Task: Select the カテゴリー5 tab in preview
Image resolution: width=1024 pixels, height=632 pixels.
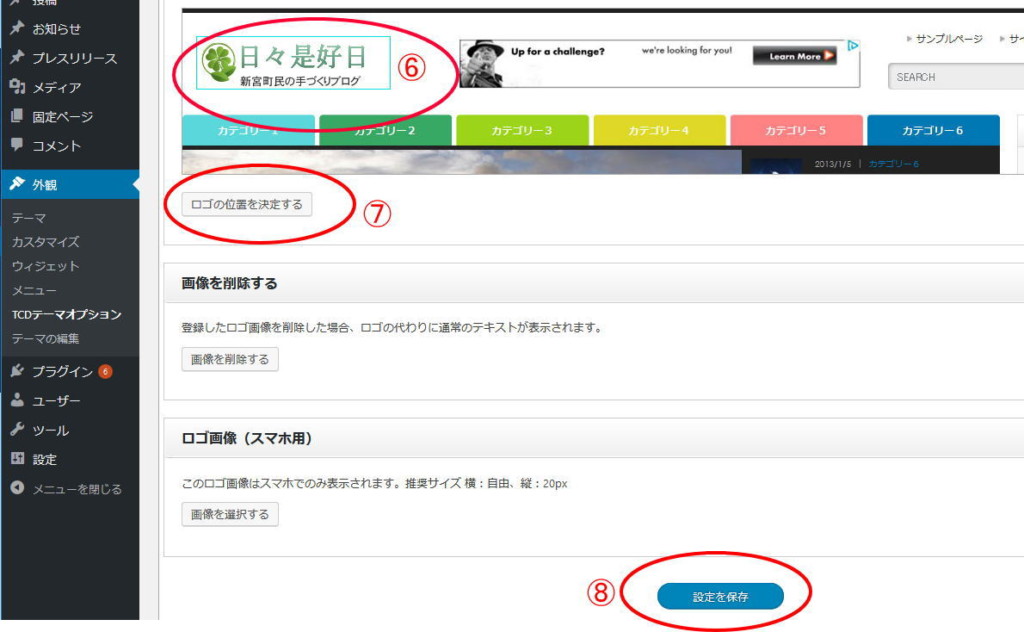Action: pyautogui.click(x=796, y=131)
